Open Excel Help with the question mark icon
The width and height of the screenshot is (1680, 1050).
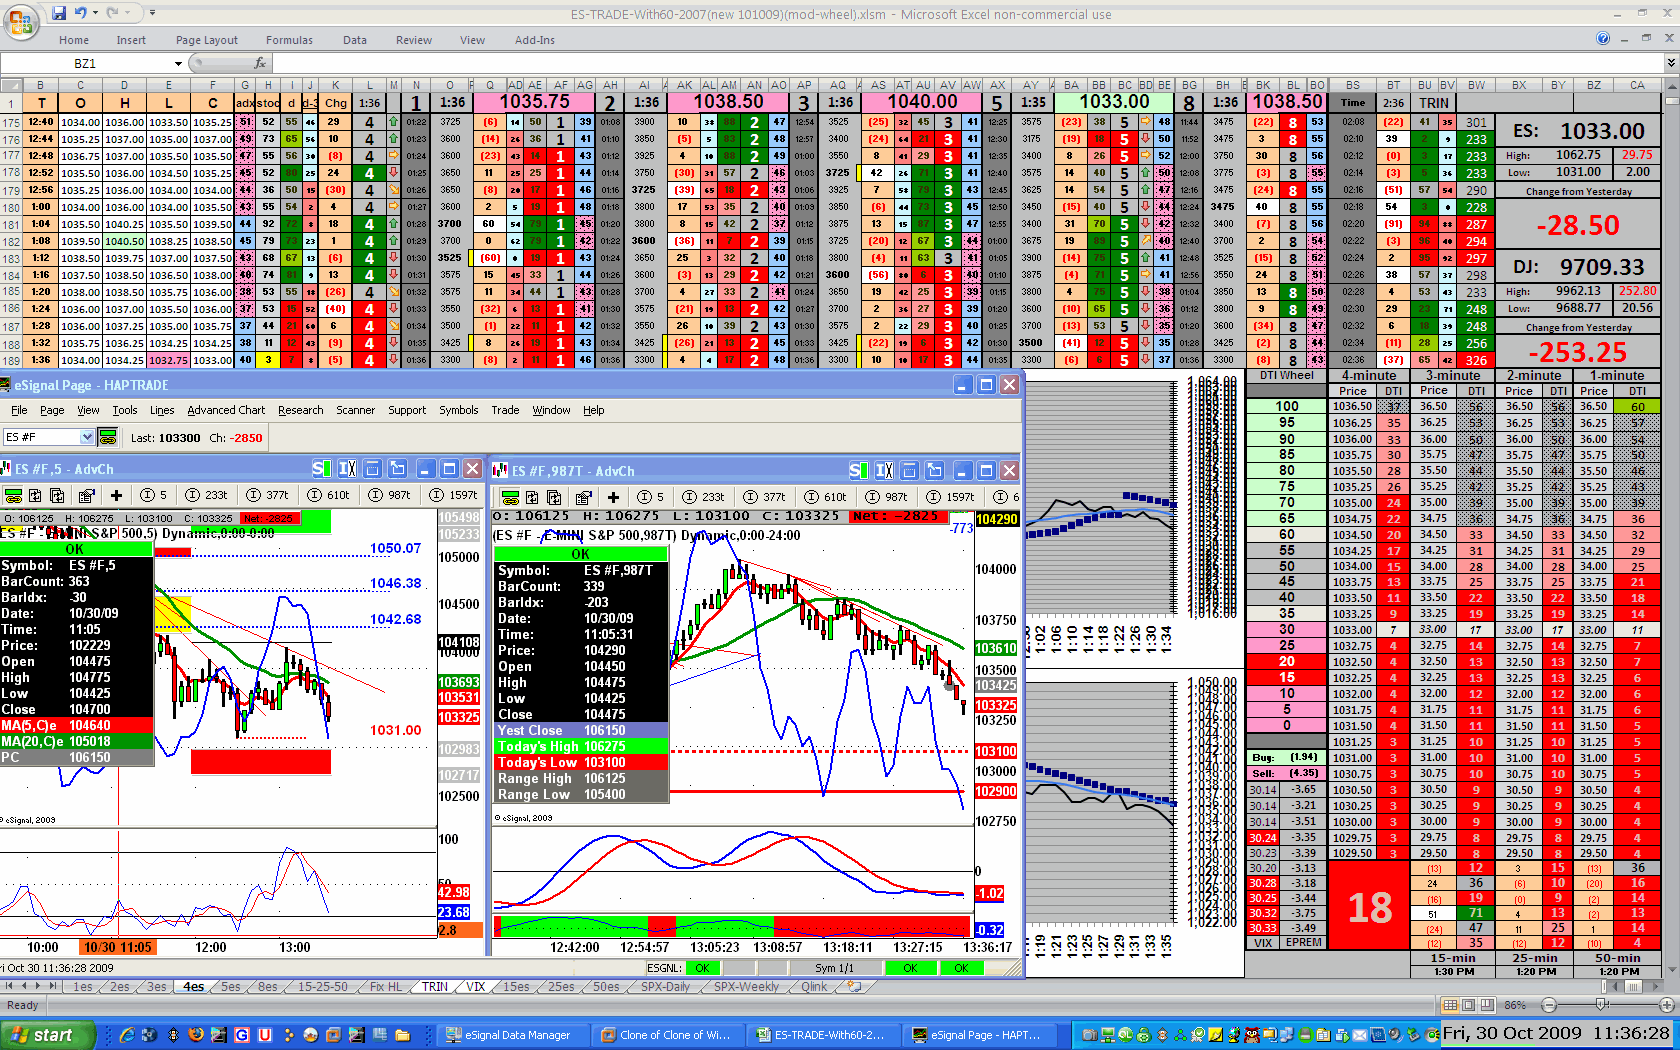(x=1603, y=39)
